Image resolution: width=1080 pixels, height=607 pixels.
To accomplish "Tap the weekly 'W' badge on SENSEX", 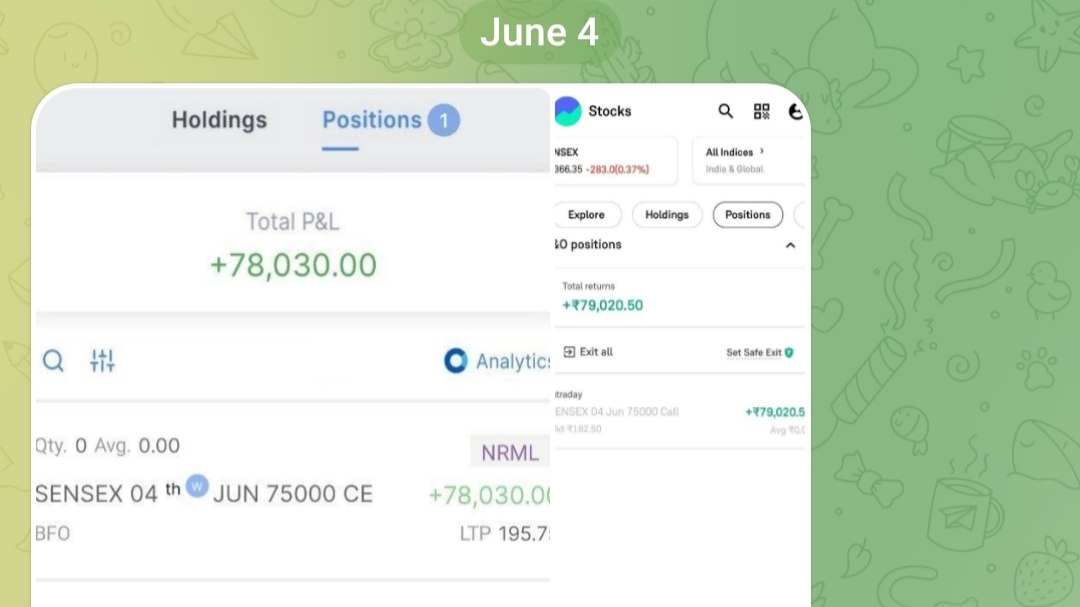I will point(197,486).
